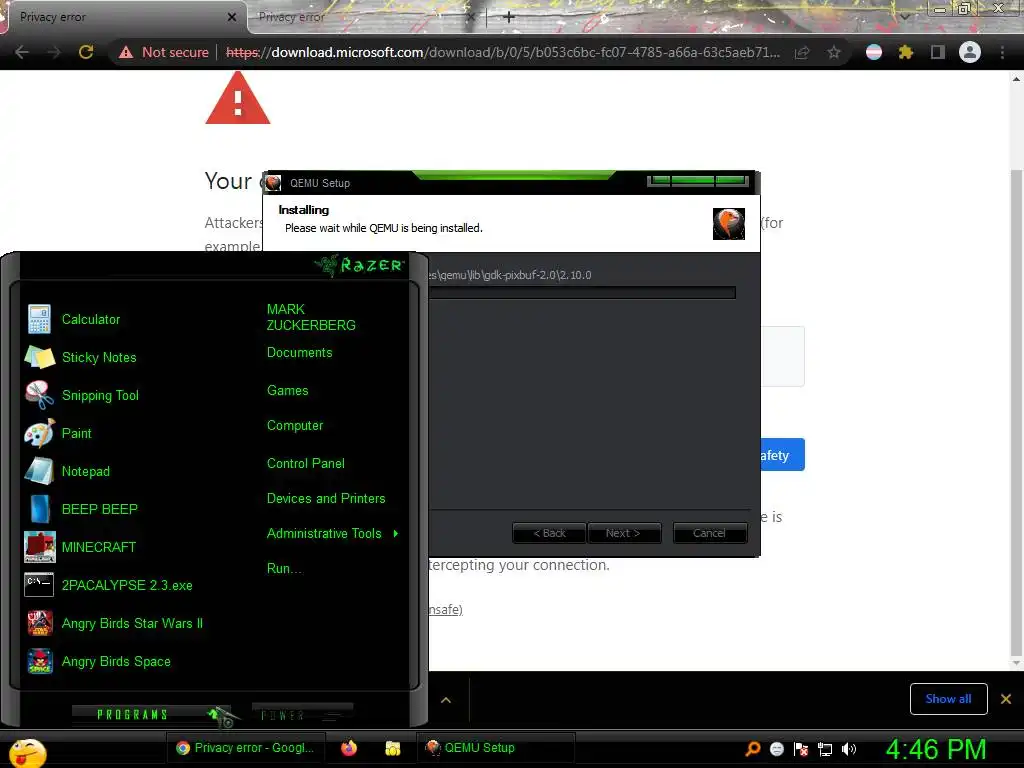Close the downloads bar

(x=1006, y=699)
